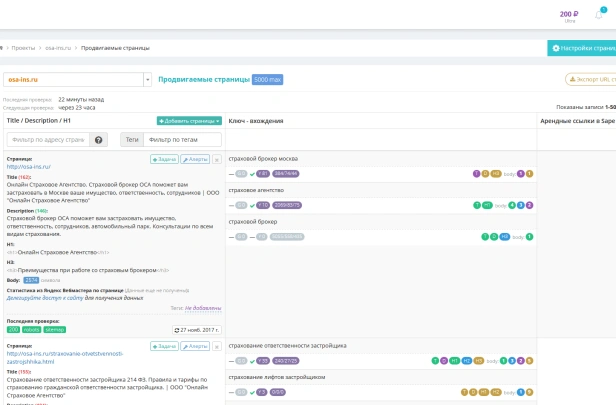Viewport: 616px width, 405px height.
Task: Click the help question mark icon
Action: (99, 140)
